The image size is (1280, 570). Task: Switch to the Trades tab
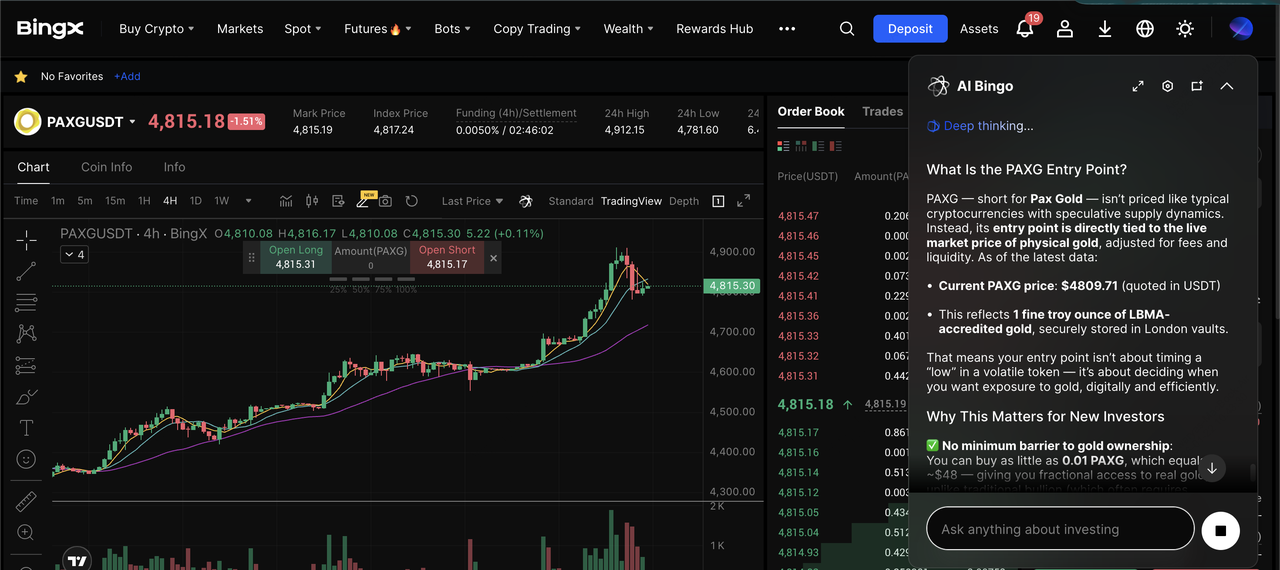tap(882, 112)
